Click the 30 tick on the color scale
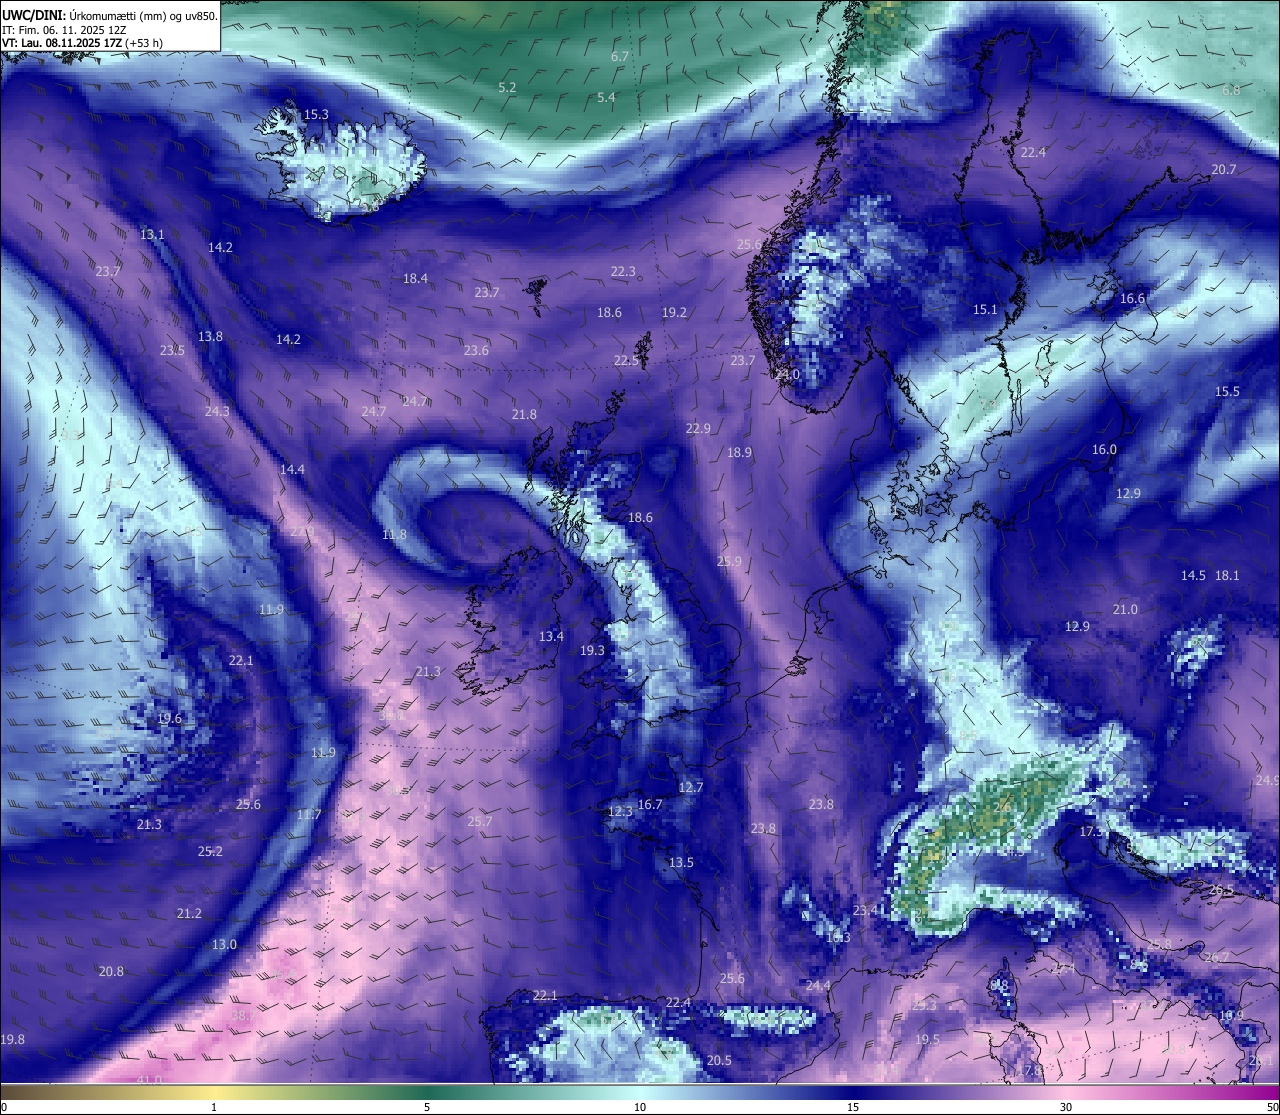The image size is (1280, 1115). click(x=1066, y=1107)
